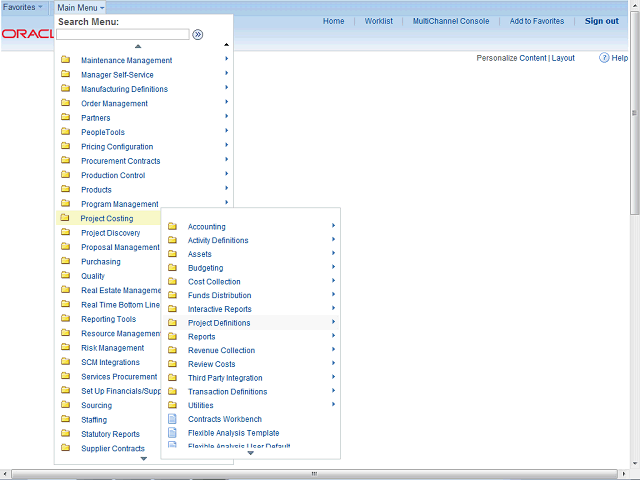Click the folder icon beside Supplier Contracts
640x480 pixels.
click(x=65, y=448)
